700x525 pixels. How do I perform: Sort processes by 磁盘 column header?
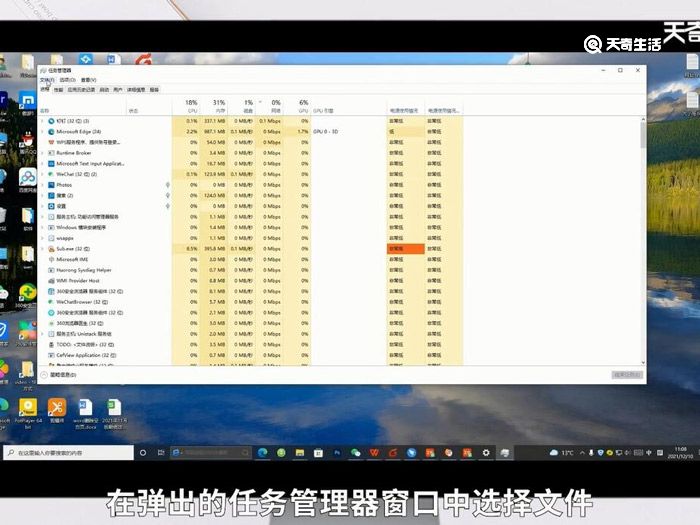[x=242, y=106]
